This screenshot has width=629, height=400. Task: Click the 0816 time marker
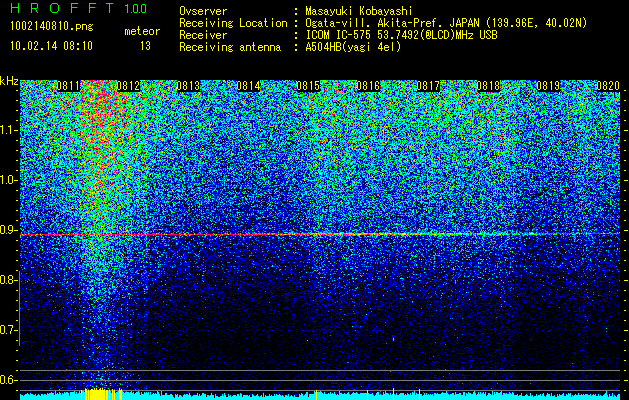(x=368, y=86)
